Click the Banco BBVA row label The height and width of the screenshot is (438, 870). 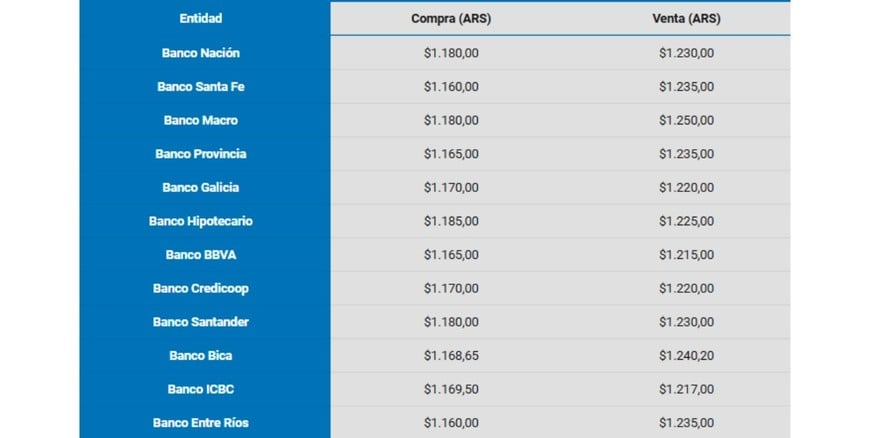(x=201, y=255)
